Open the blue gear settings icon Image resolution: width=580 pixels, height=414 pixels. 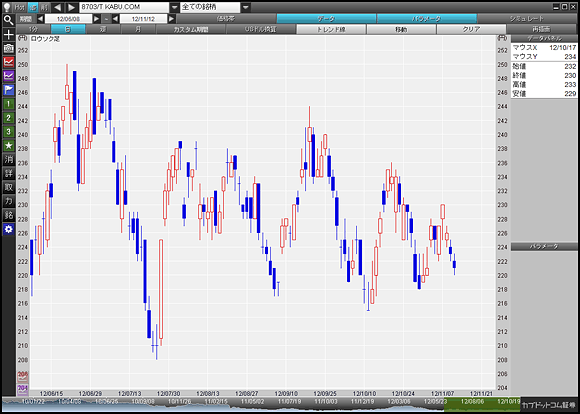[9, 229]
